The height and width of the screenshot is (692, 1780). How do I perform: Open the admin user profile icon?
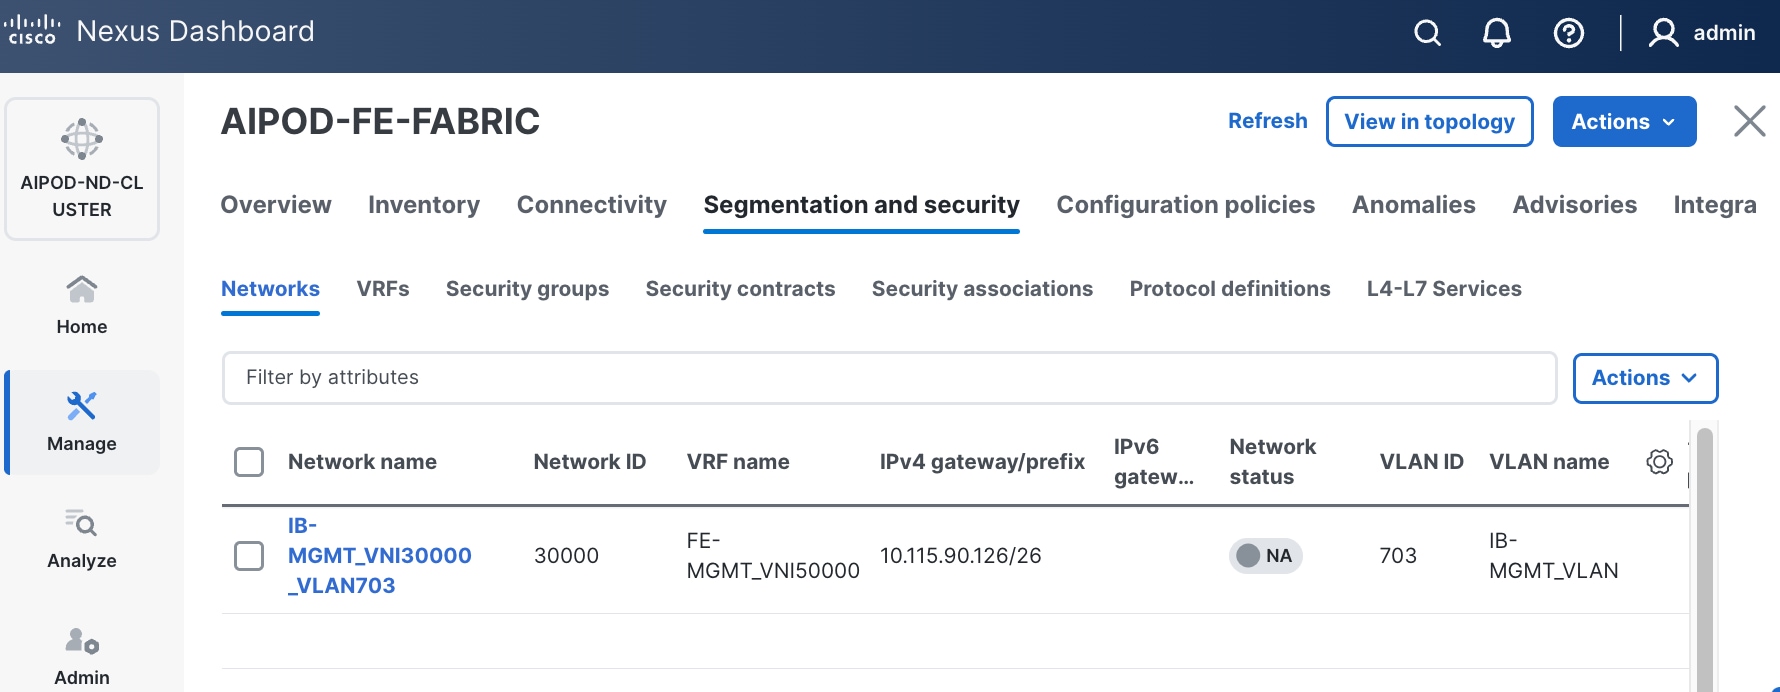click(x=1663, y=34)
